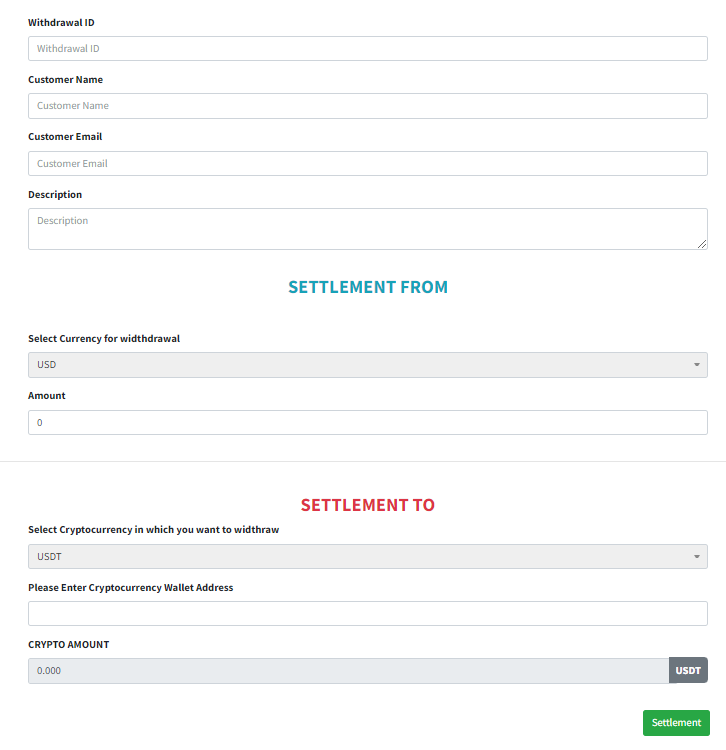The width and height of the screenshot is (726, 750).
Task: Click the Customer Email label text
Action: tap(65, 137)
